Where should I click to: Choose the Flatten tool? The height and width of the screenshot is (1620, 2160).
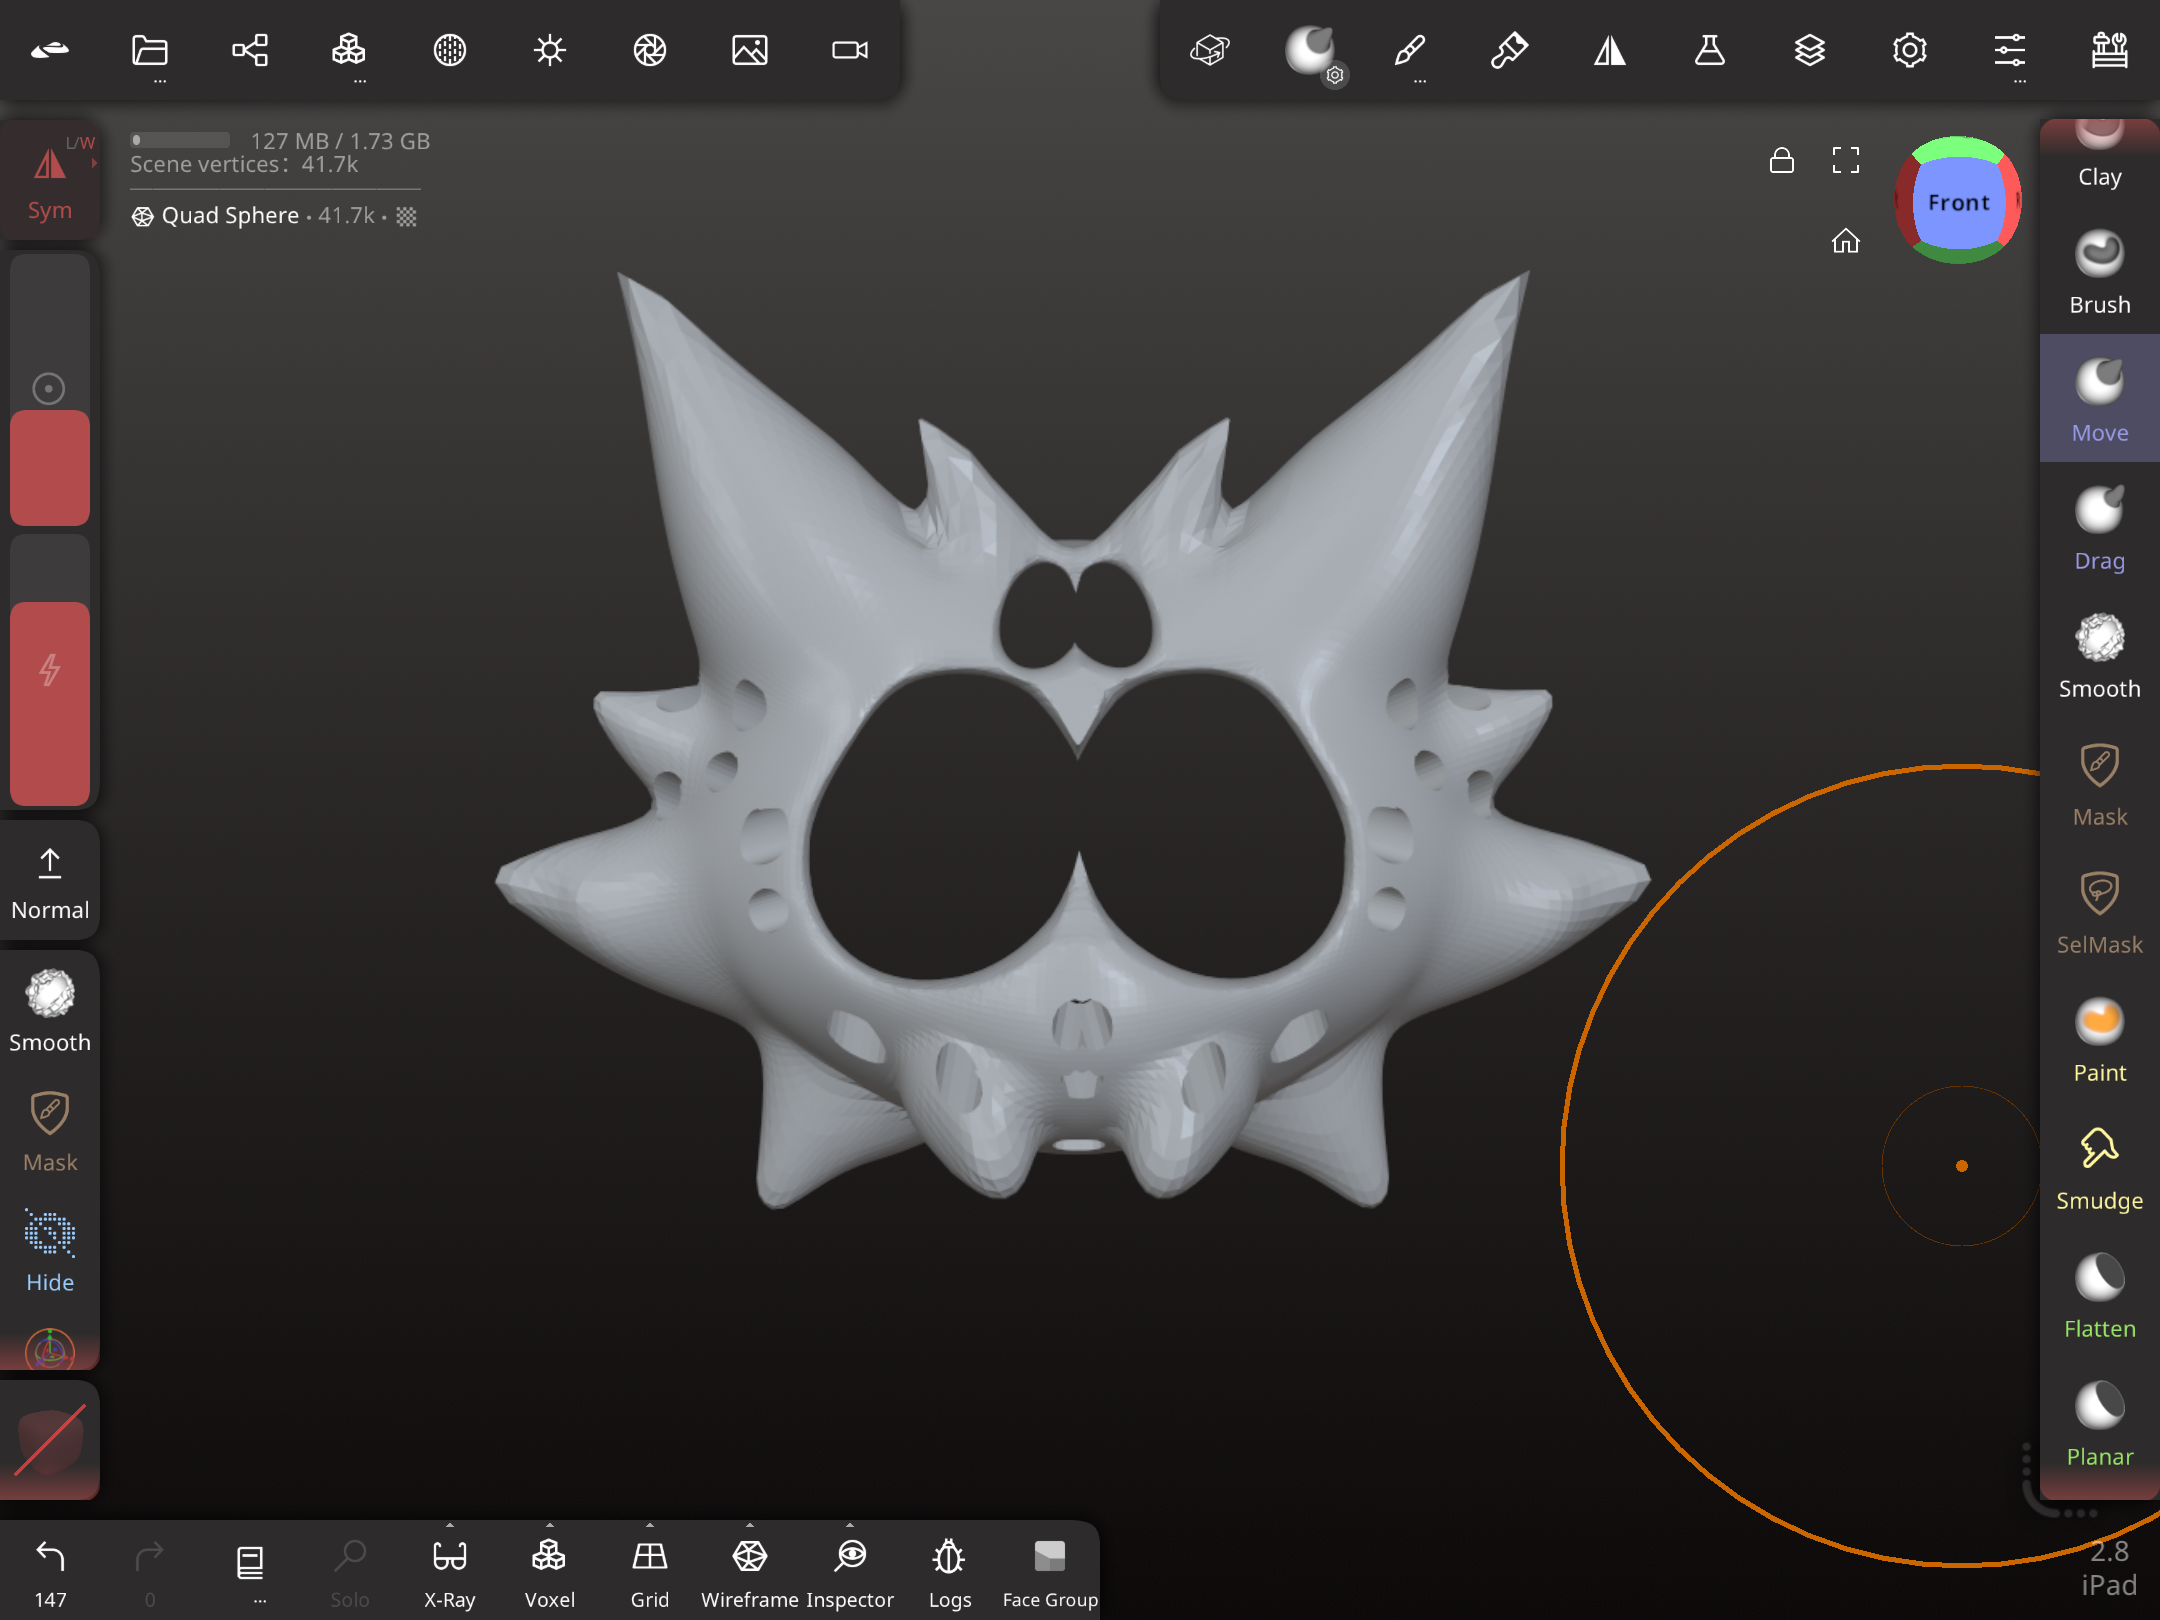click(x=2099, y=1296)
